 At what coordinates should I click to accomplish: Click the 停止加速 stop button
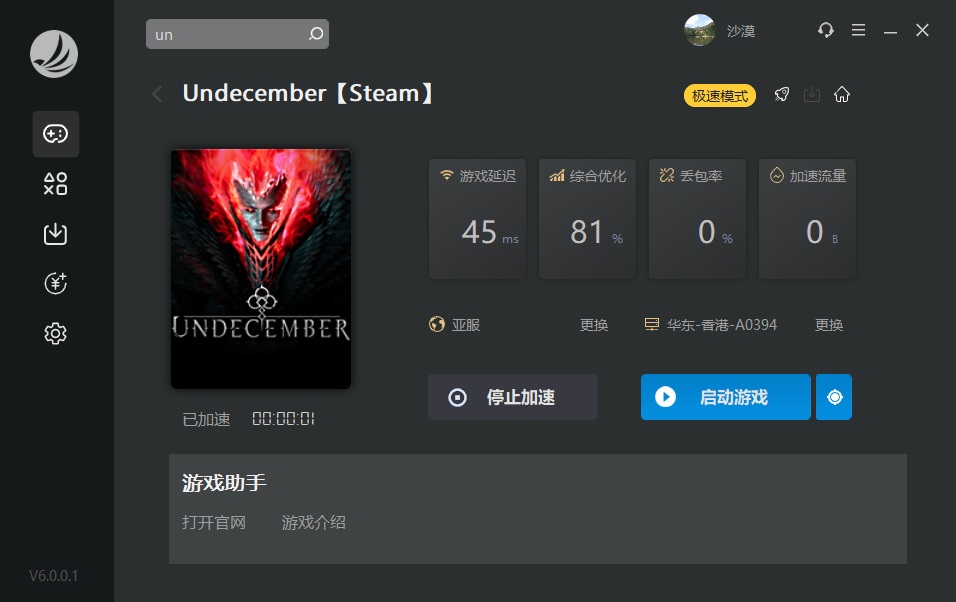(x=513, y=397)
